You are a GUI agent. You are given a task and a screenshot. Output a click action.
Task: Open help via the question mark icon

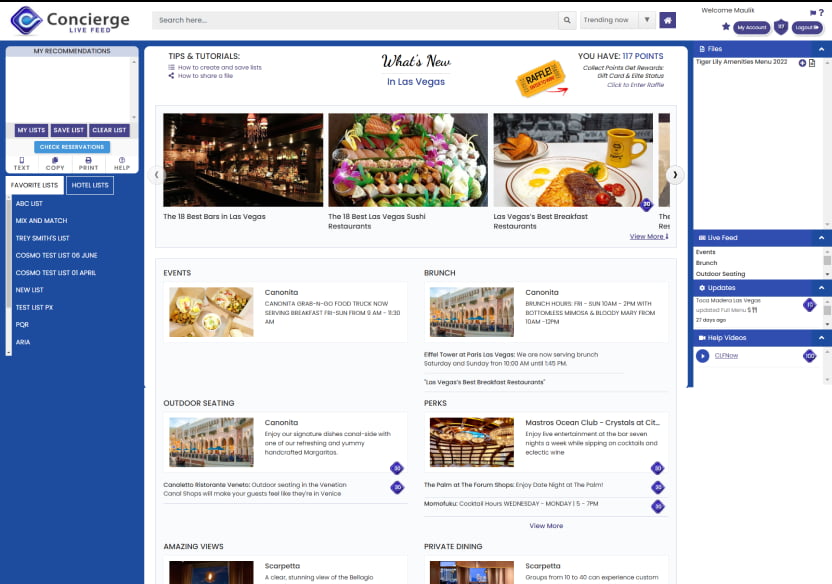pyautogui.click(x=821, y=12)
